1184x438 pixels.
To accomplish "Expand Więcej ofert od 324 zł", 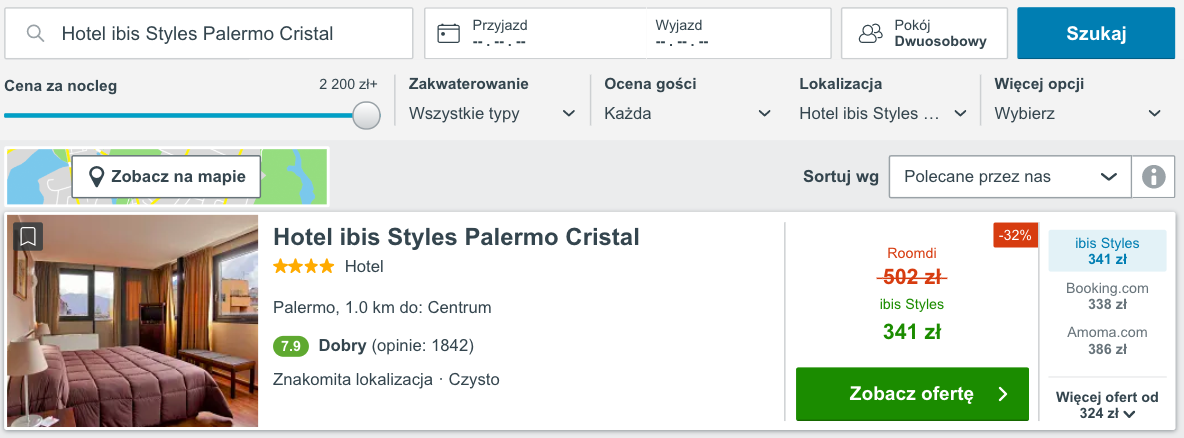I will [1107, 405].
